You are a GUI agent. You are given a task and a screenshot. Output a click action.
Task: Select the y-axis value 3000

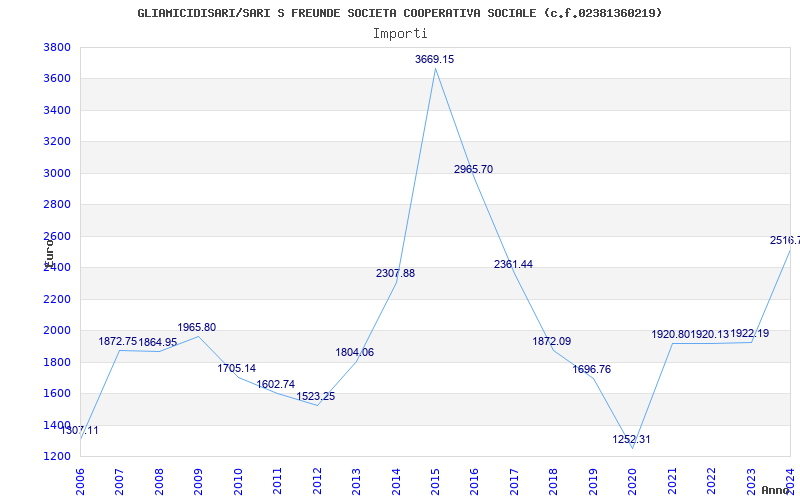pos(57,173)
